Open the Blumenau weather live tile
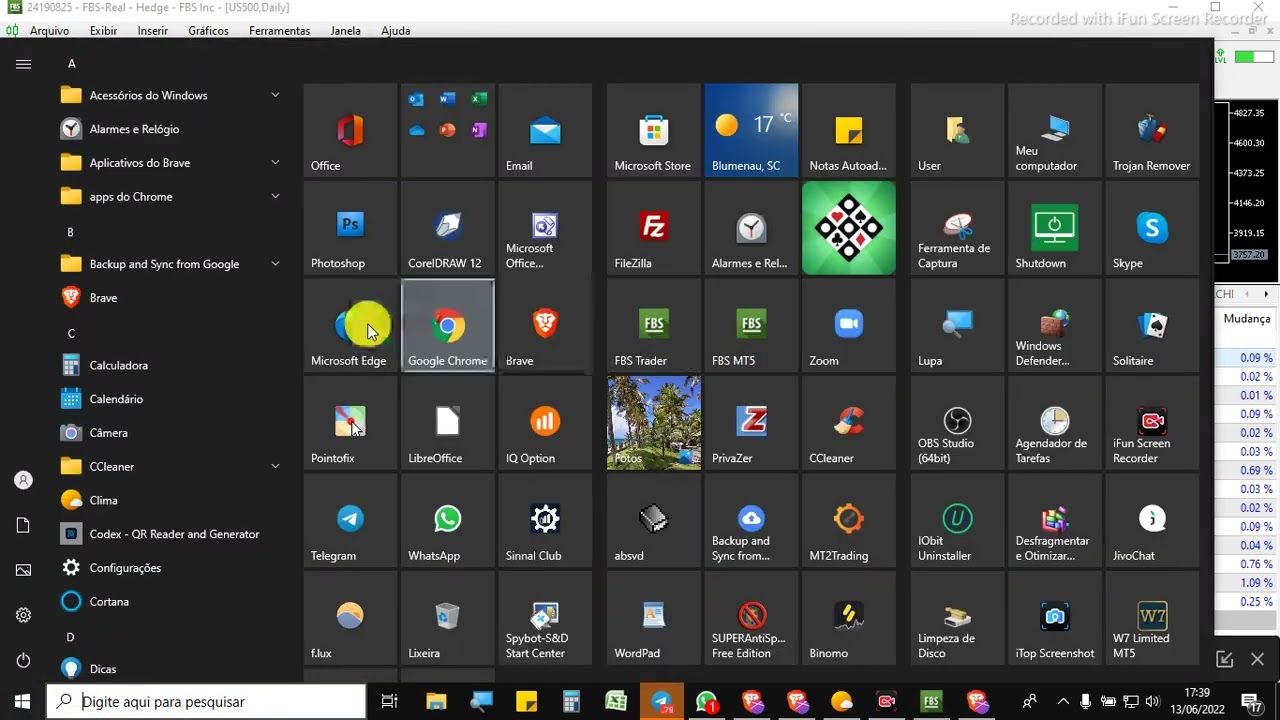Viewport: 1280px width, 720px height. pyautogui.click(x=751, y=130)
